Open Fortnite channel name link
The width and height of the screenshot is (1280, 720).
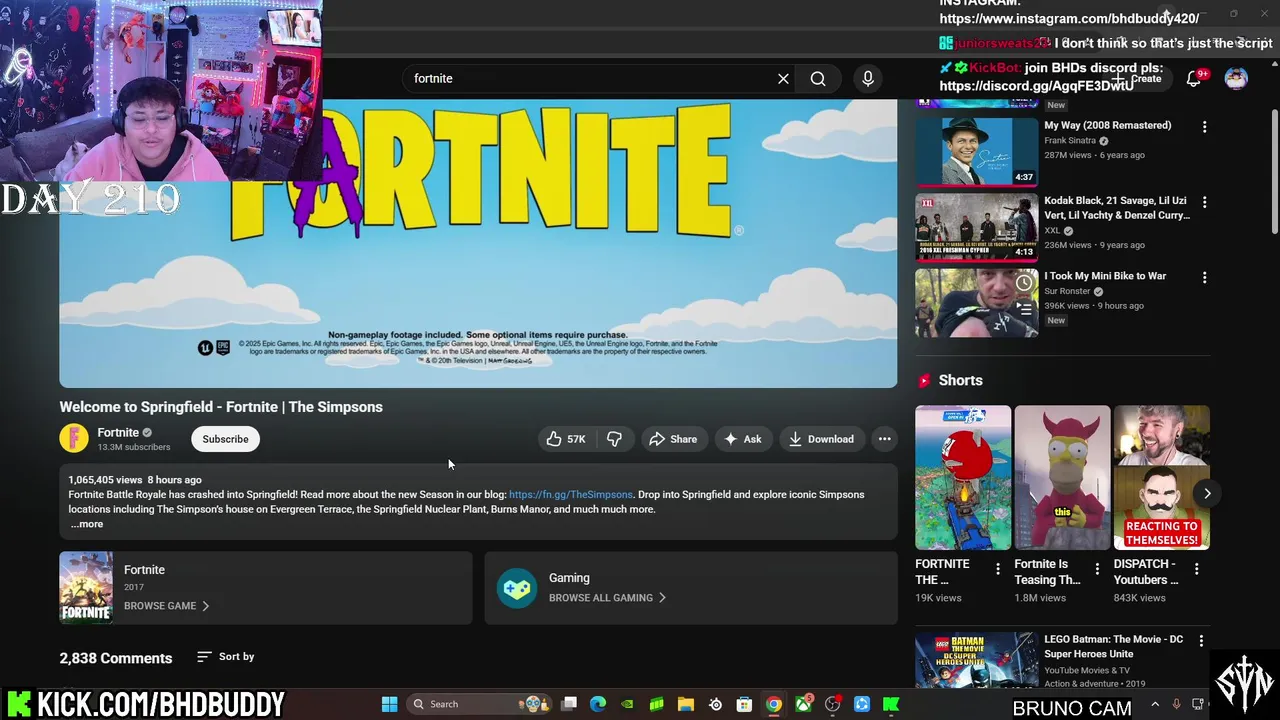(x=118, y=432)
